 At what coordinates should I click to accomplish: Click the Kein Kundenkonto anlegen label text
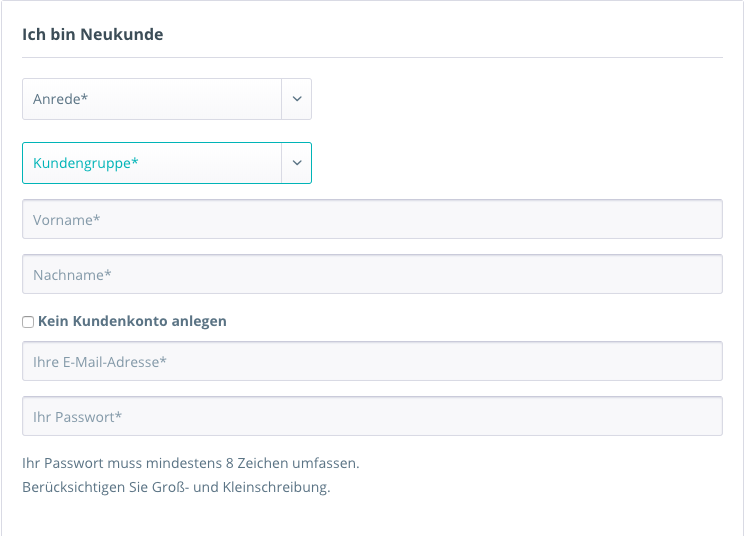pos(132,322)
